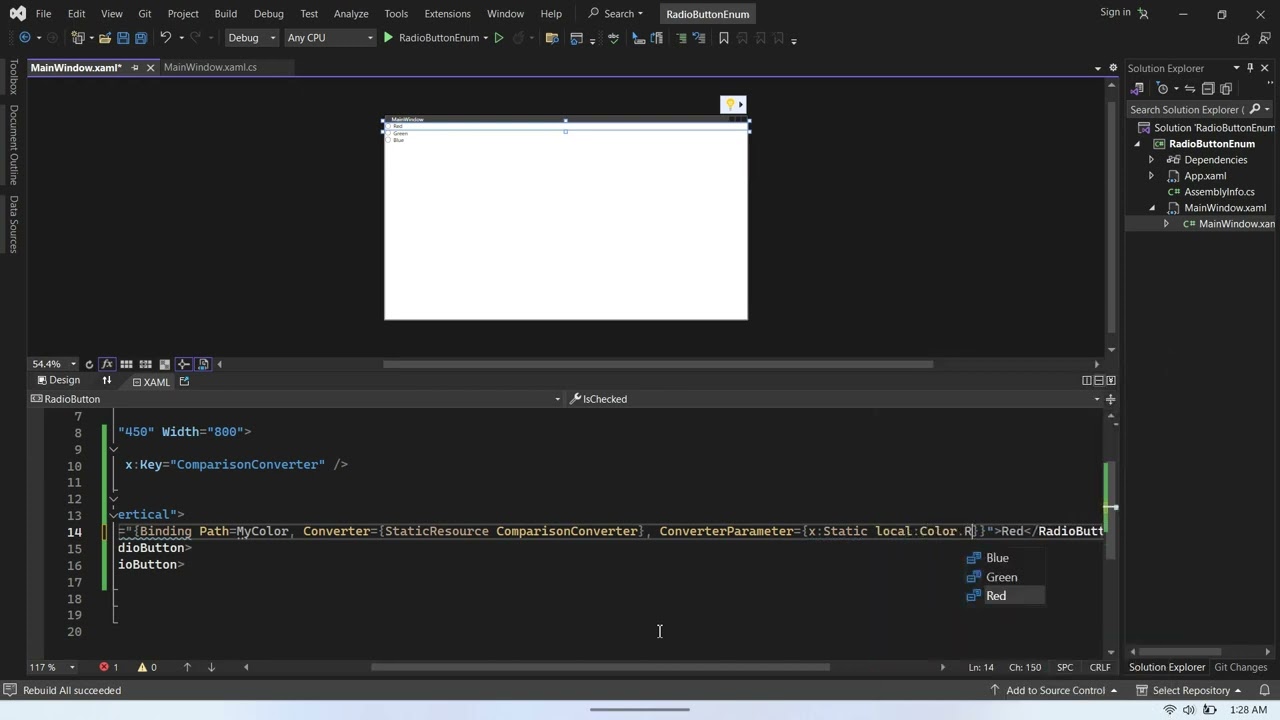1280x720 pixels.
Task: Click Sync with Active Document arrows icon
Action: coord(1190,89)
